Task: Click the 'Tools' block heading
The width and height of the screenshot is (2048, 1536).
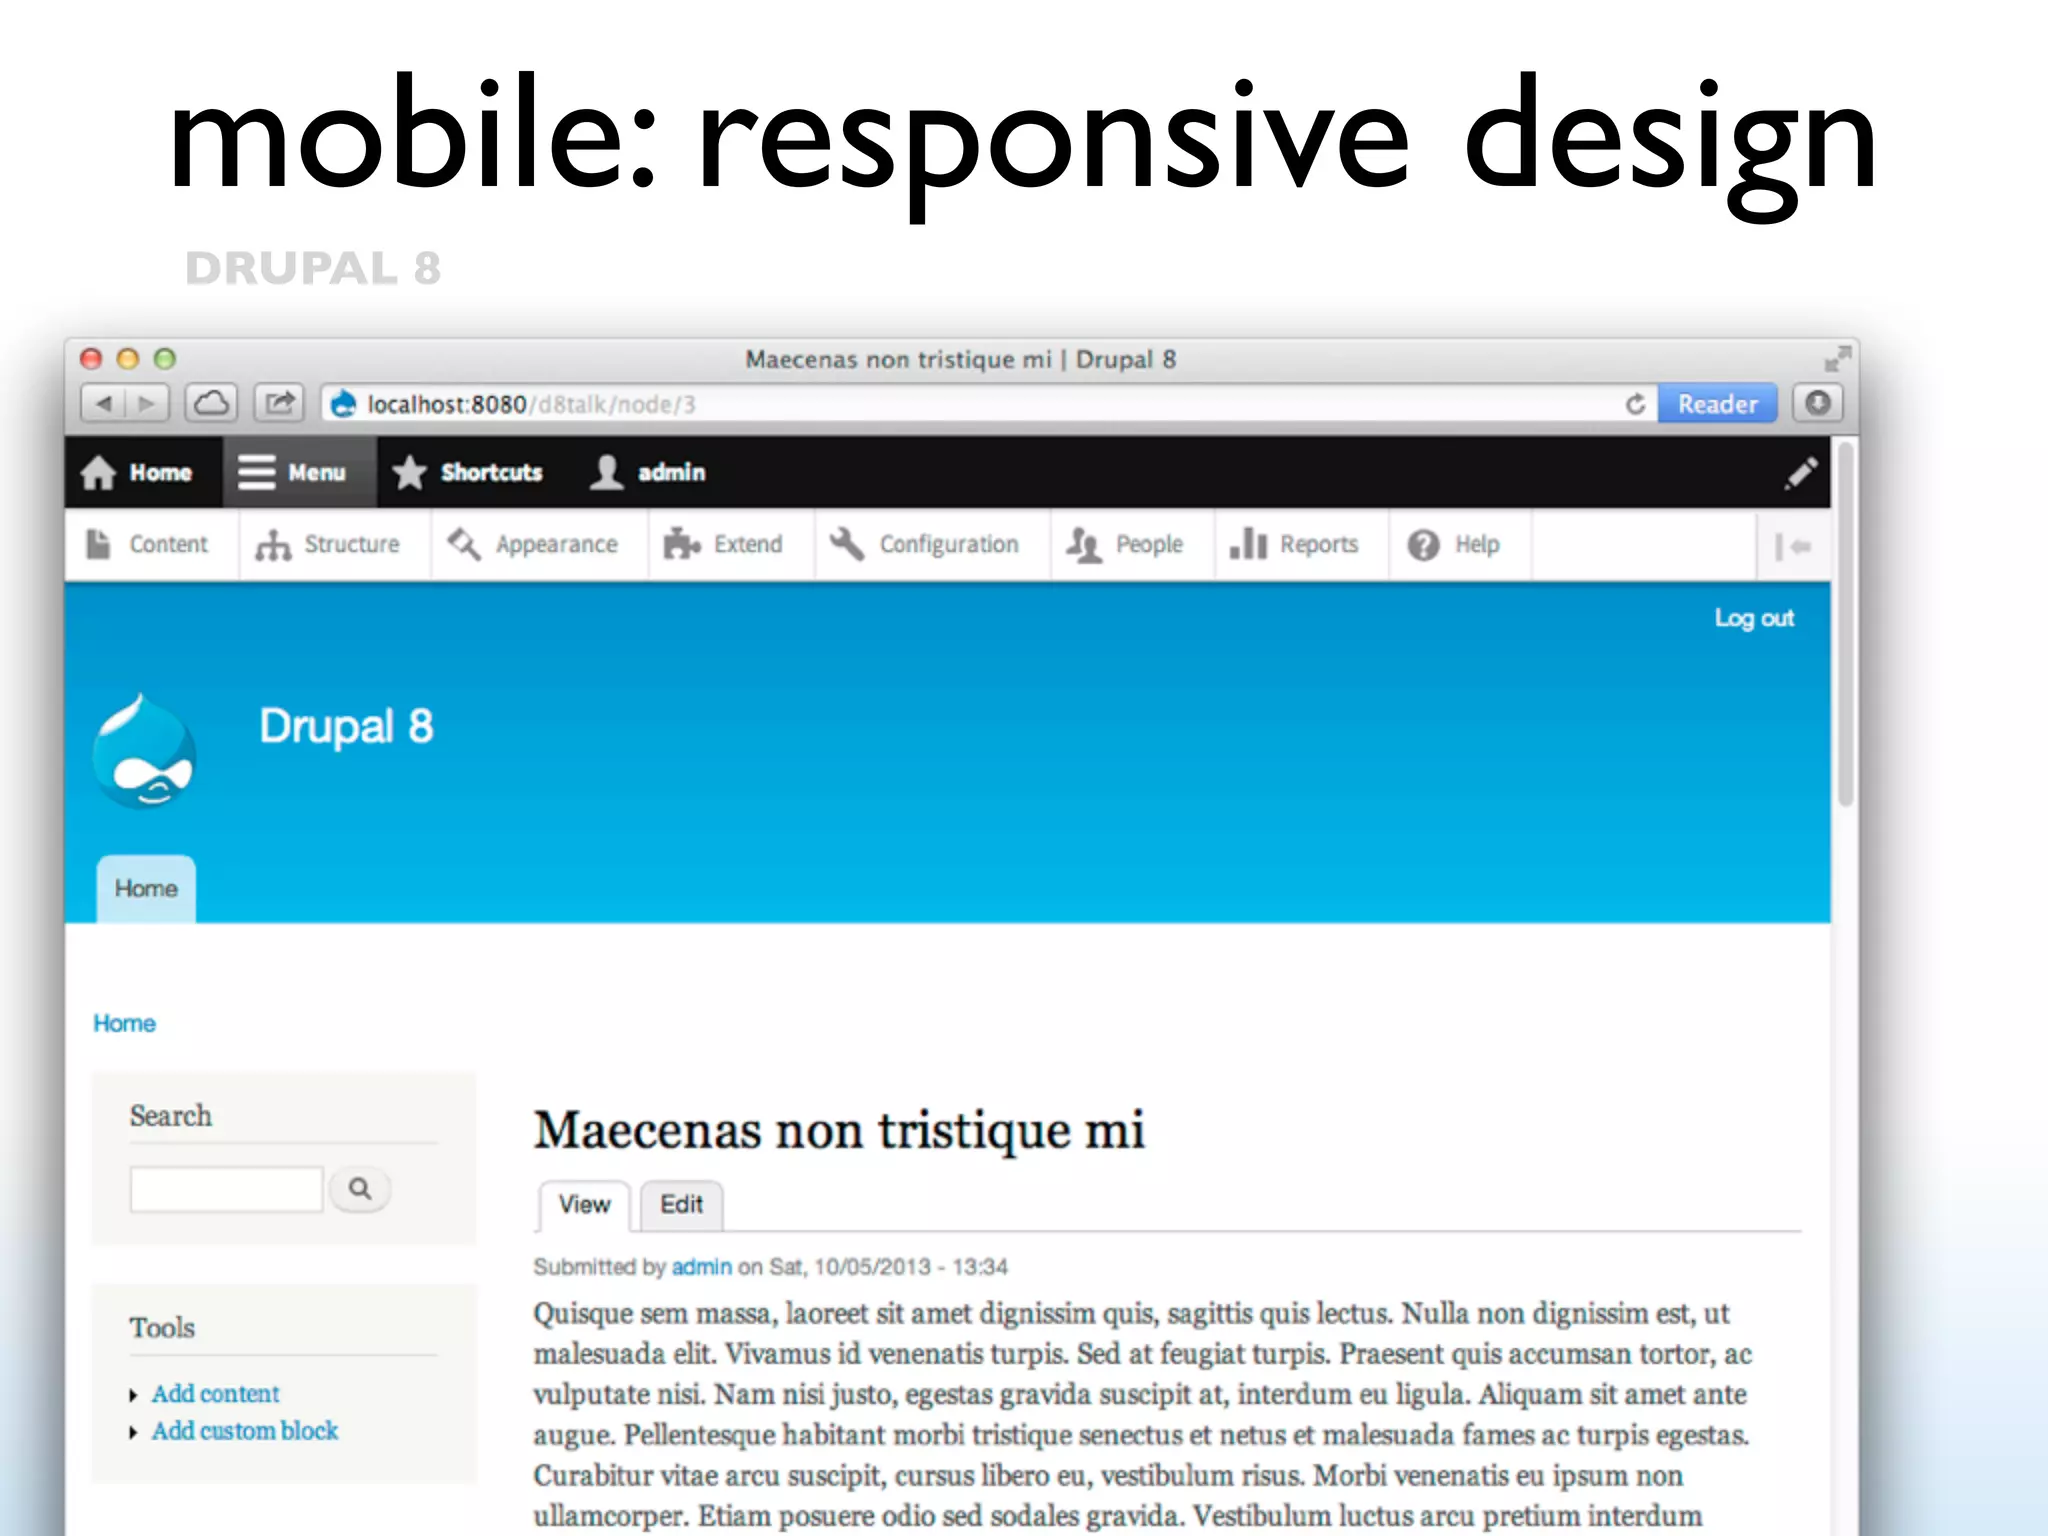Action: (x=162, y=1328)
